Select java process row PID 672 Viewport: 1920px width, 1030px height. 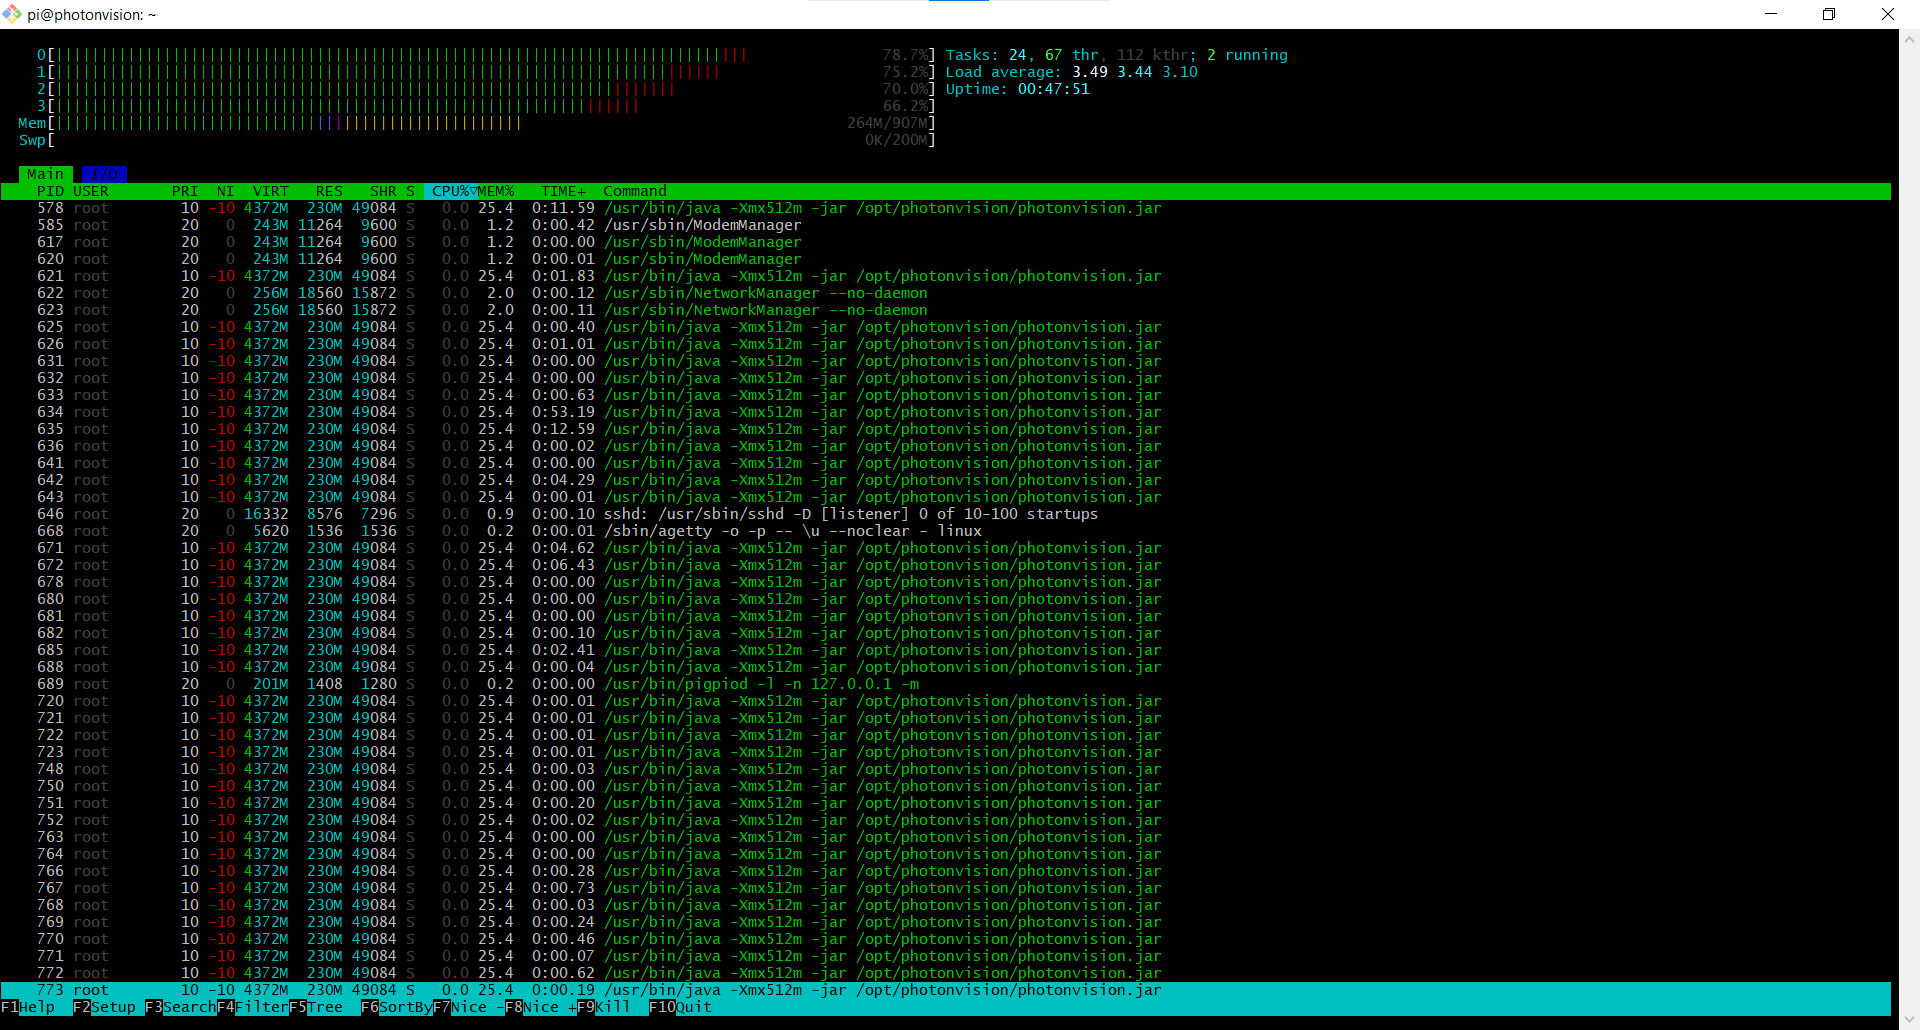pos(946,565)
